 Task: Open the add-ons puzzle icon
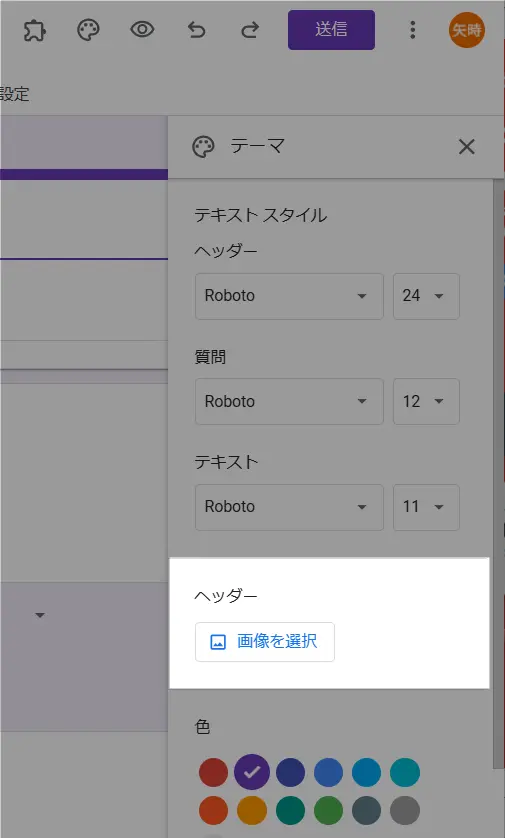(35, 30)
